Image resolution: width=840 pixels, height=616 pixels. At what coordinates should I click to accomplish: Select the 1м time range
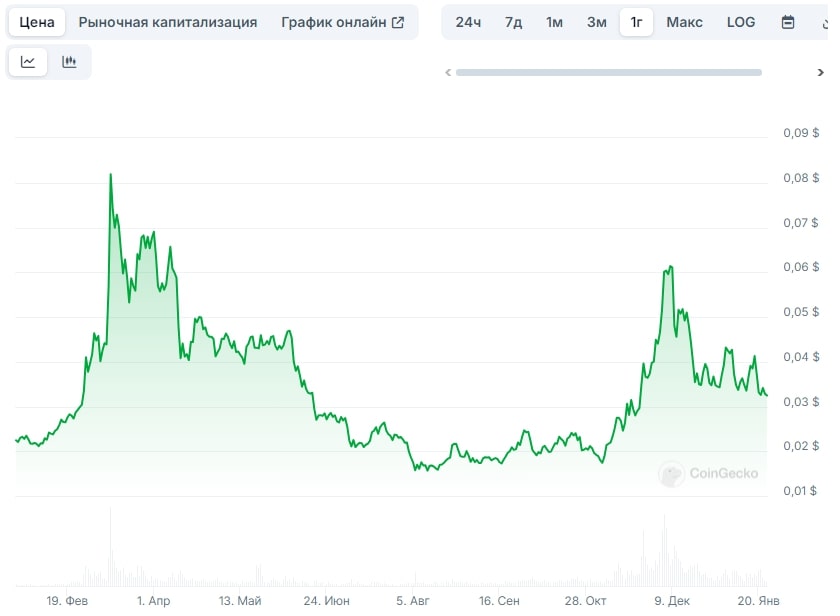554,22
